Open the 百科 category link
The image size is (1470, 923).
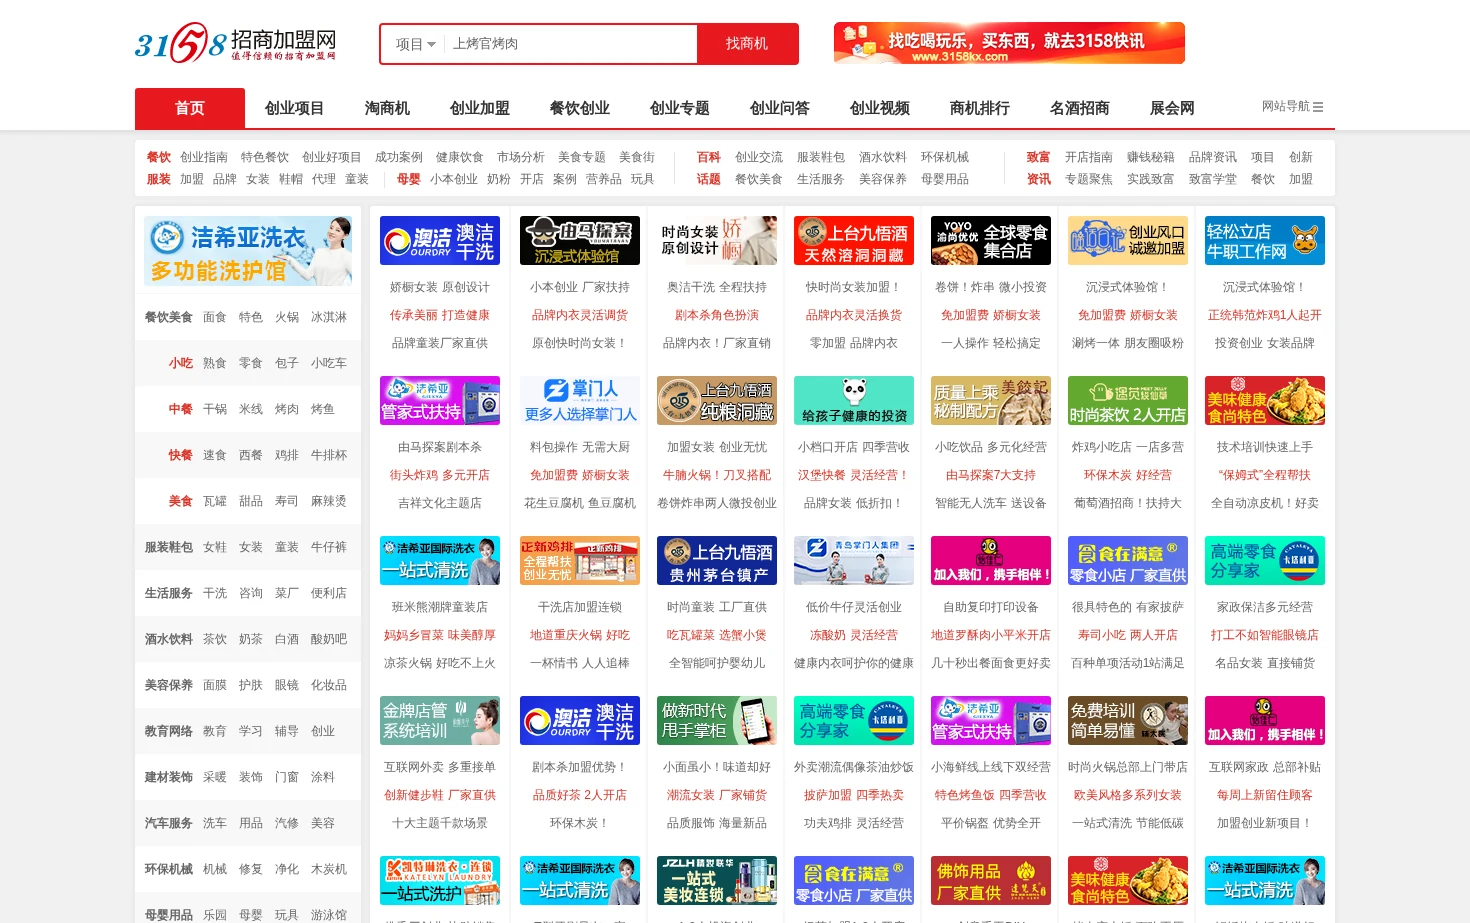[x=709, y=157]
